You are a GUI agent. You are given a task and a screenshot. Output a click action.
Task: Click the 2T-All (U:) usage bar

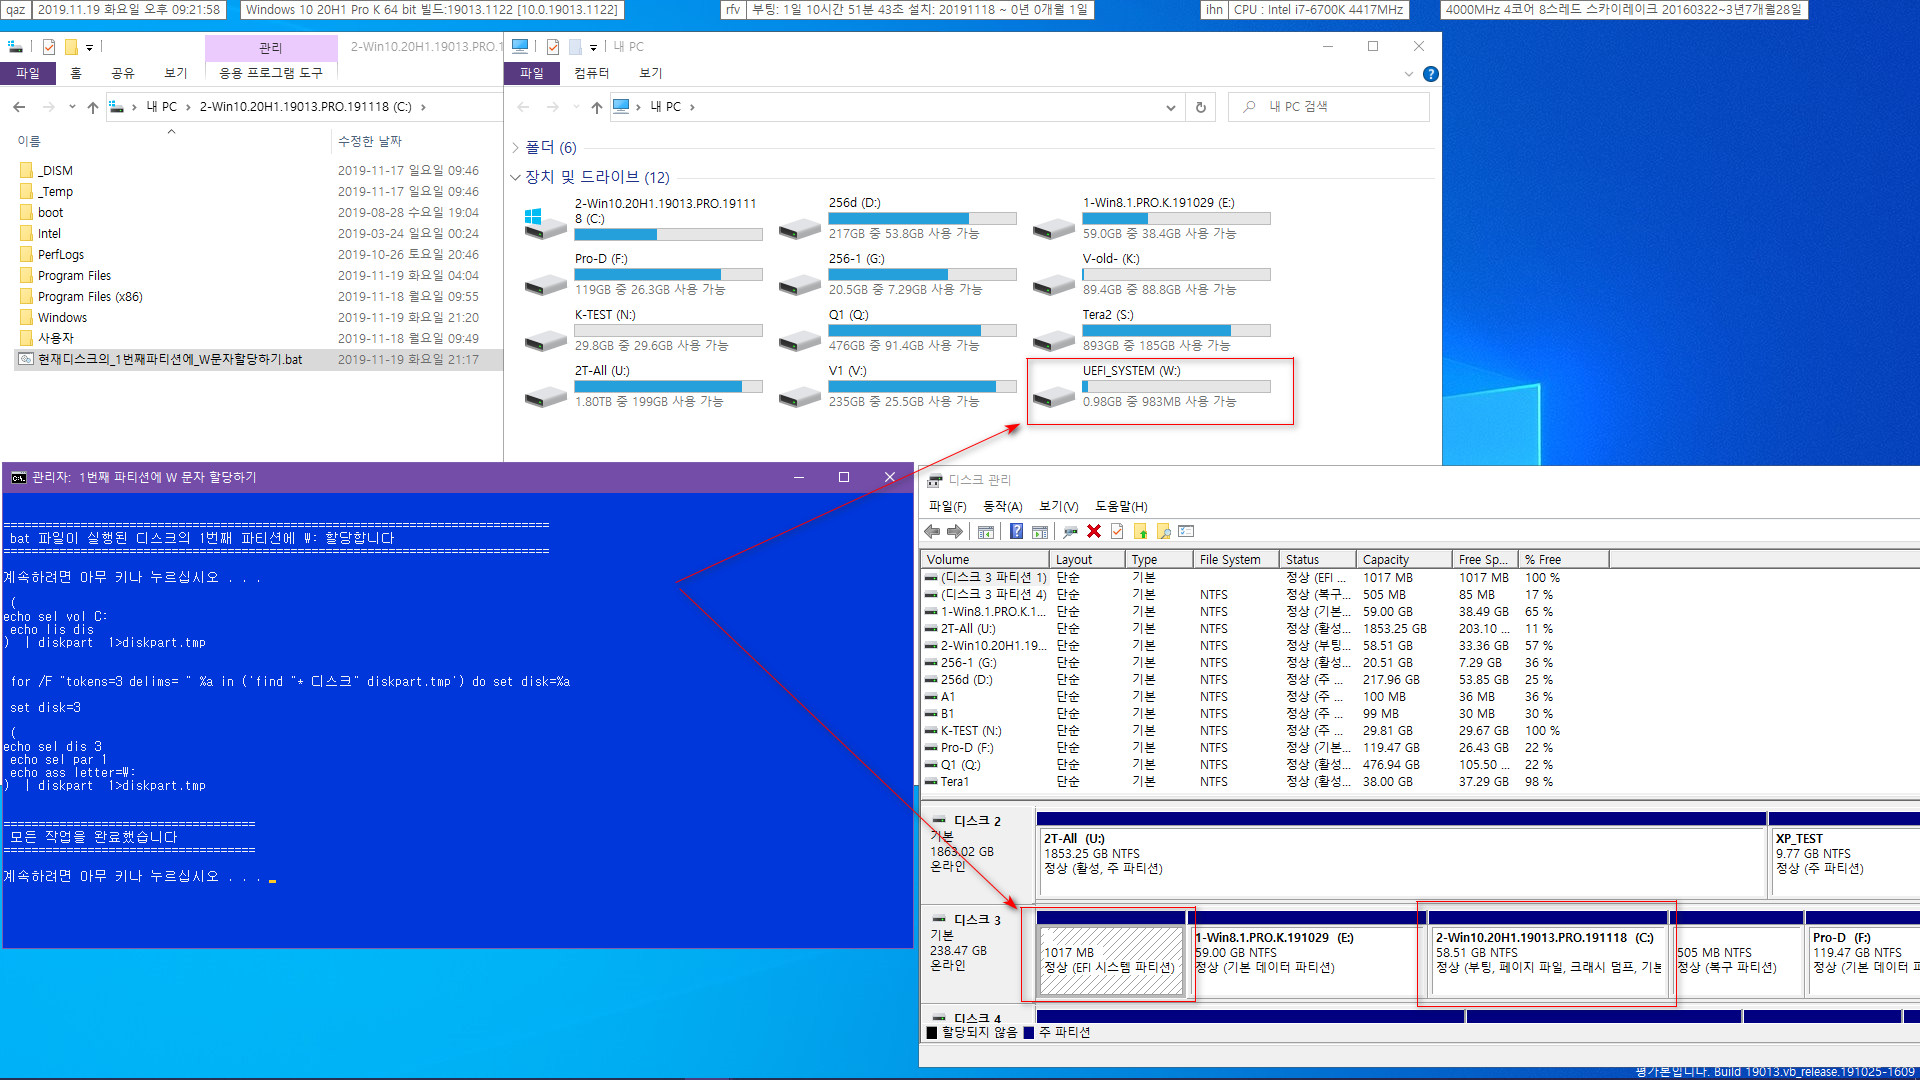[x=668, y=386]
